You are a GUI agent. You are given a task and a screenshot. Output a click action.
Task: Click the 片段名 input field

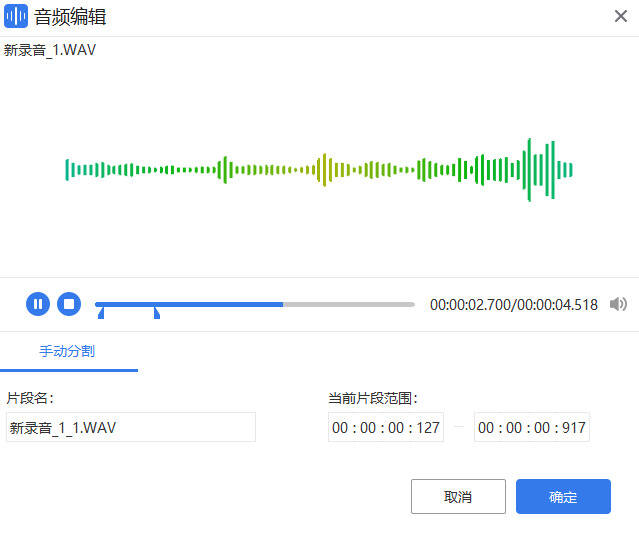point(131,427)
